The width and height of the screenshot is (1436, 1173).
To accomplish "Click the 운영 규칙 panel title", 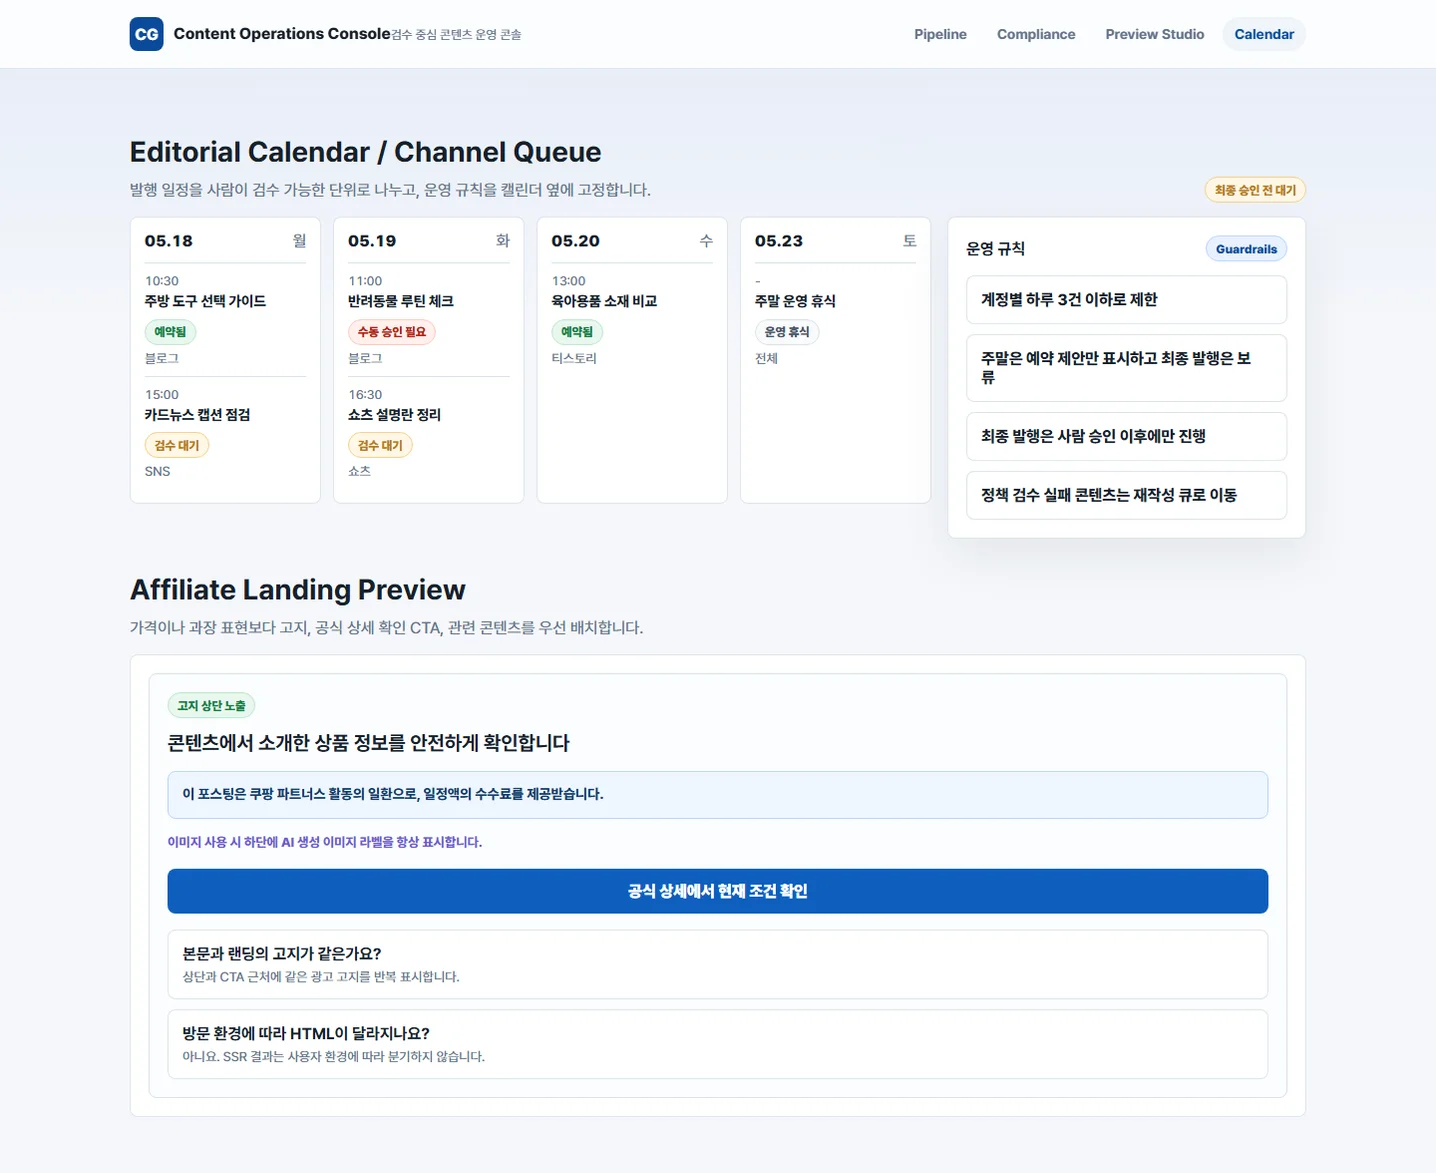I will [996, 249].
